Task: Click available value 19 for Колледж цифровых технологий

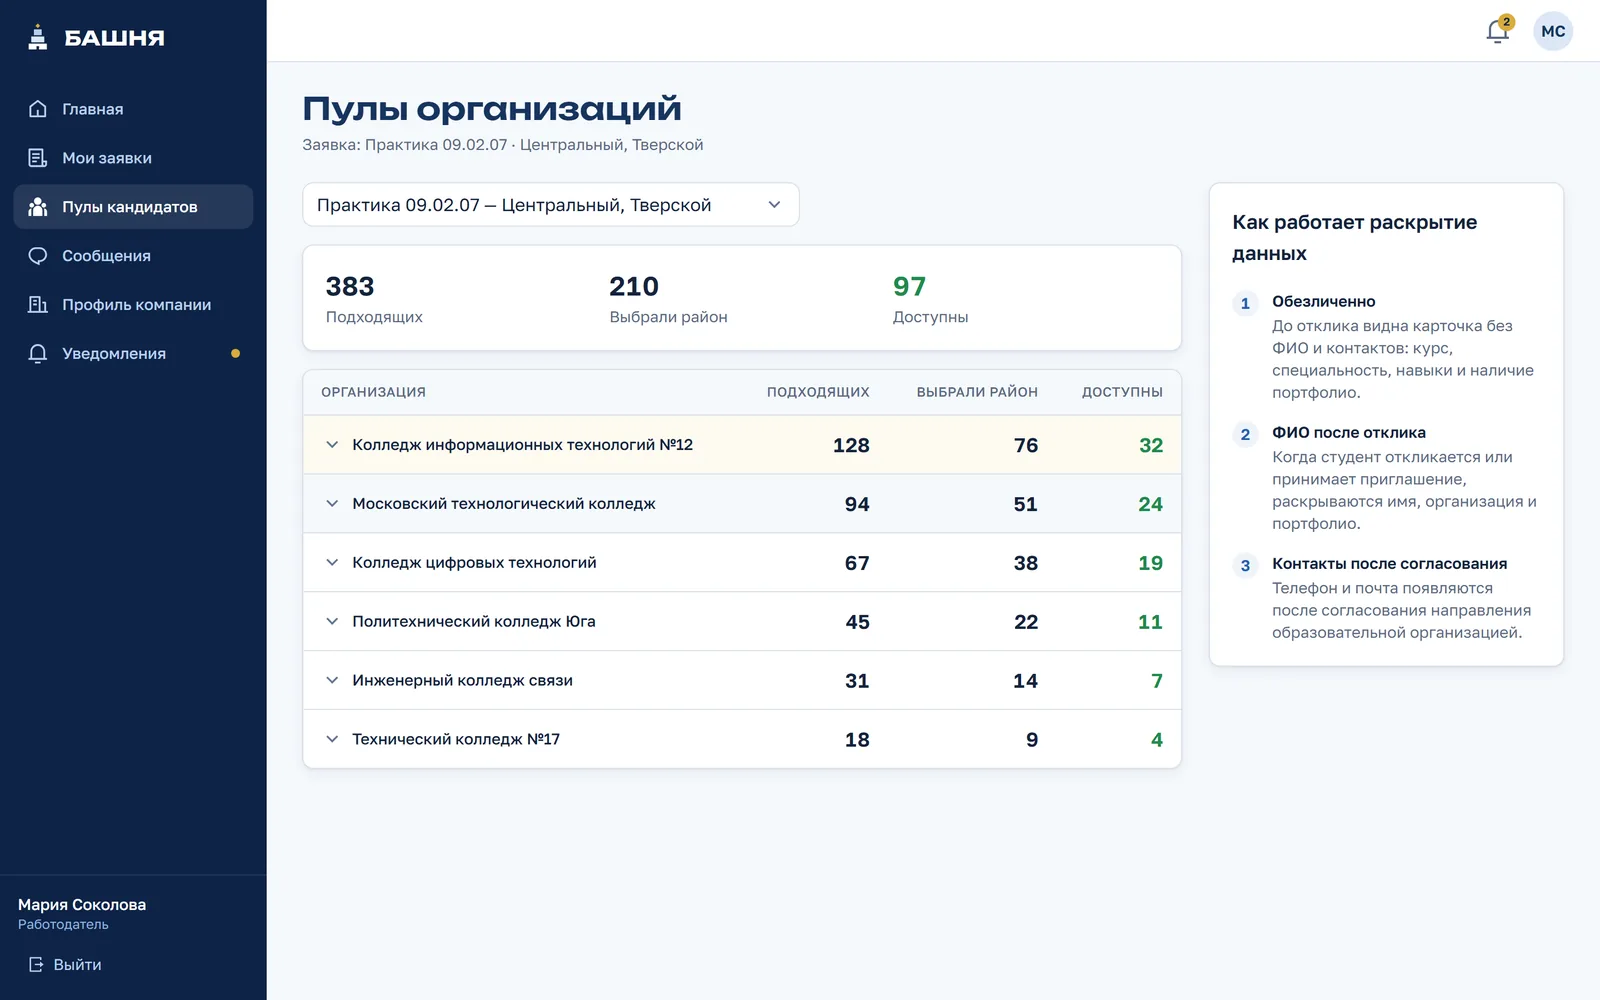Action: pos(1151,564)
